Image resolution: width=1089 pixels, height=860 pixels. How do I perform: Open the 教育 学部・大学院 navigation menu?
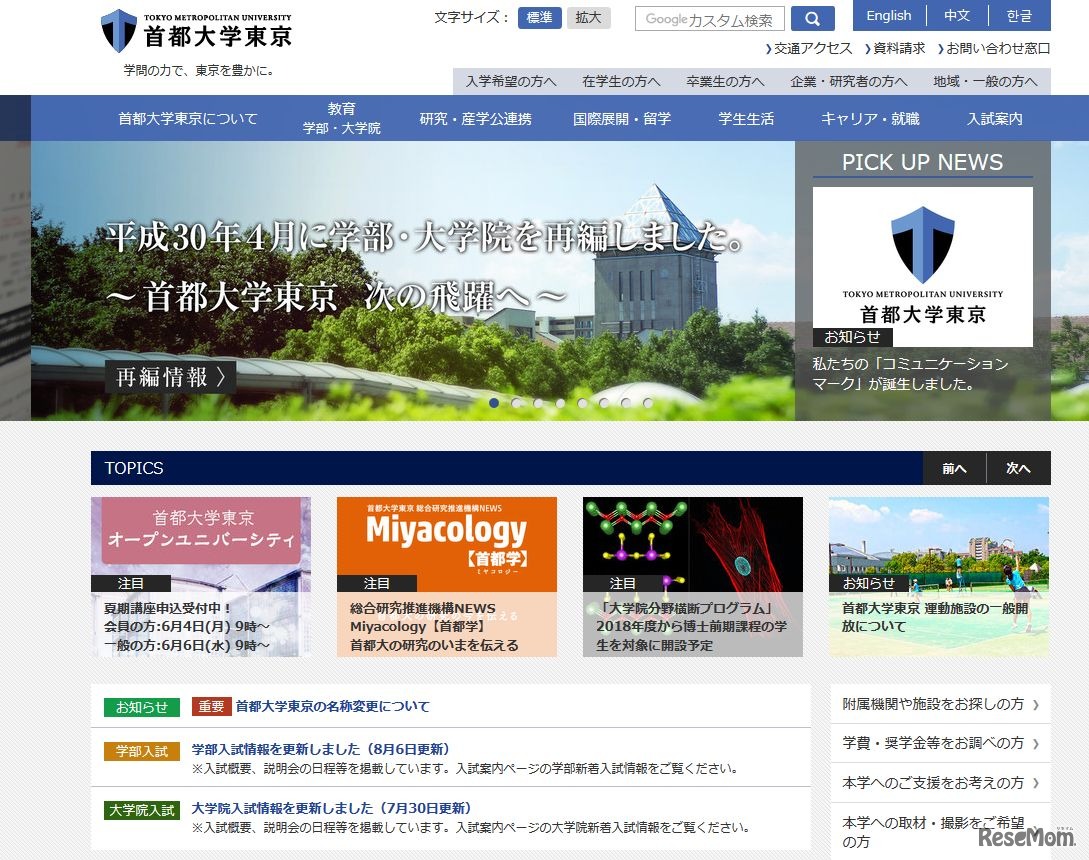click(x=340, y=117)
